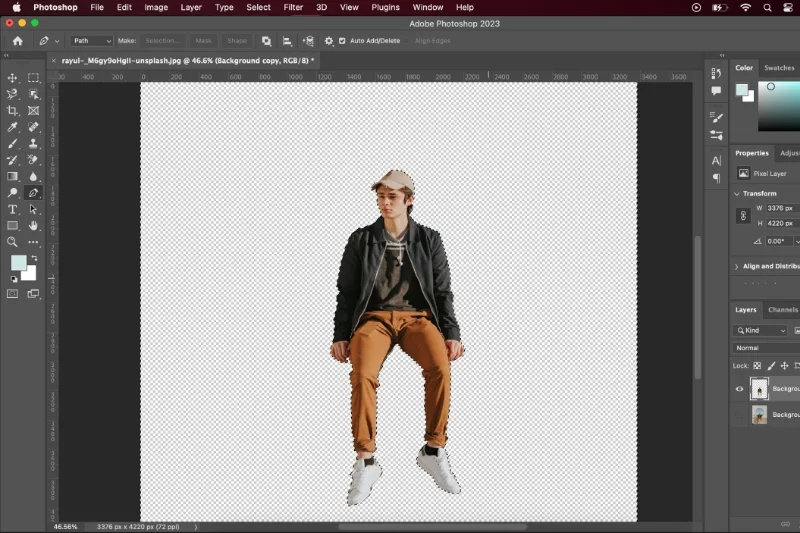Select the Crop tool
This screenshot has height=533, width=800.
click(x=12, y=111)
